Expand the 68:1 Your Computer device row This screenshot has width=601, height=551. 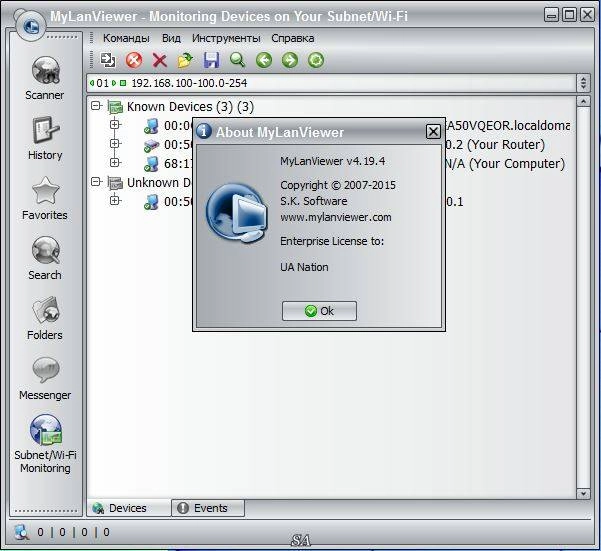coord(115,162)
